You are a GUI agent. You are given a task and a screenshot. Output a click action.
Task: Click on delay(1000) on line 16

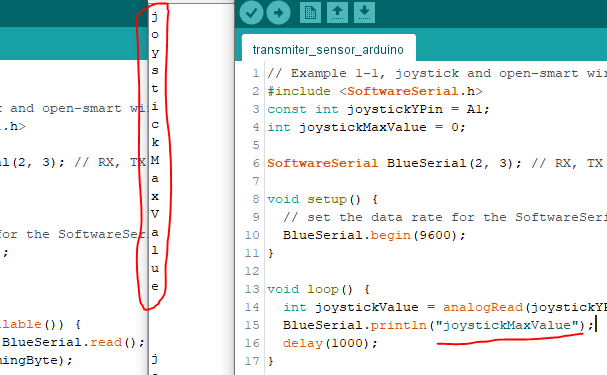pos(330,343)
